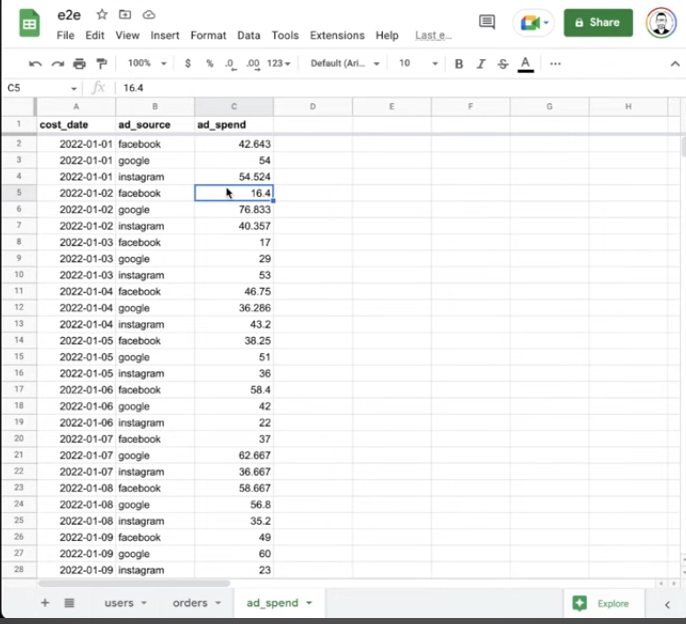Select the cell with 76.833
This screenshot has width=686, height=624.
click(x=234, y=210)
